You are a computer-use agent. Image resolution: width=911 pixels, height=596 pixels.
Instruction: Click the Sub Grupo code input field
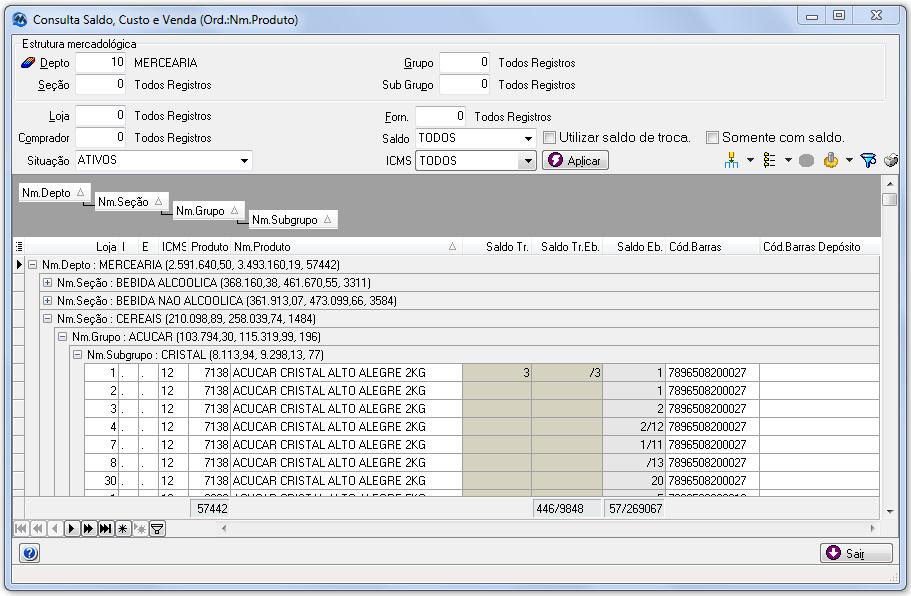point(465,85)
